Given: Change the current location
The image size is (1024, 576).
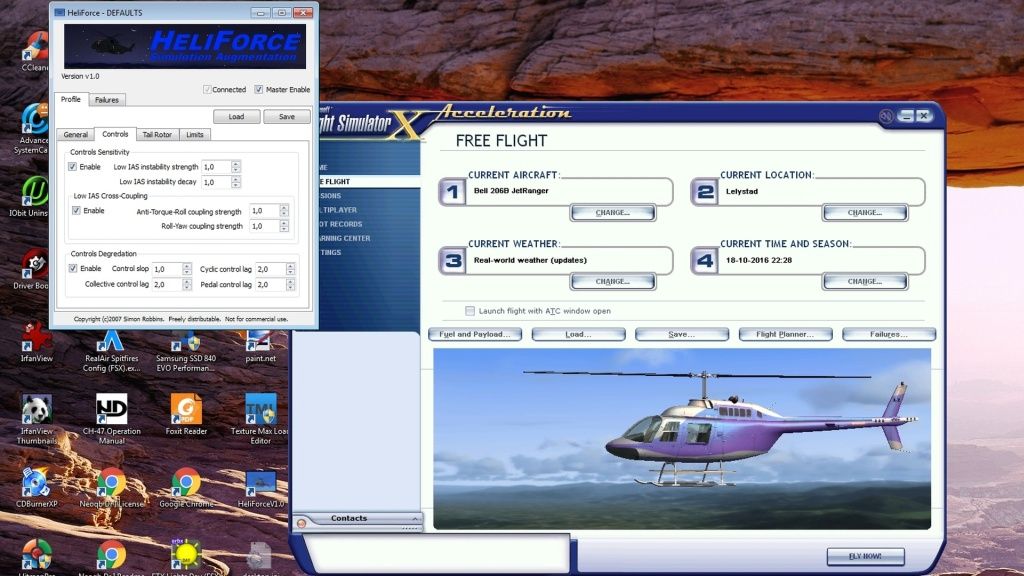Looking at the screenshot, I should (x=865, y=213).
